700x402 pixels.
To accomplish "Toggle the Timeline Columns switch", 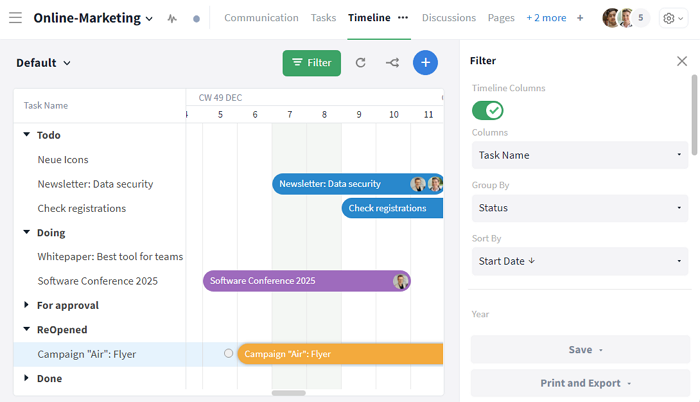I will (x=488, y=109).
